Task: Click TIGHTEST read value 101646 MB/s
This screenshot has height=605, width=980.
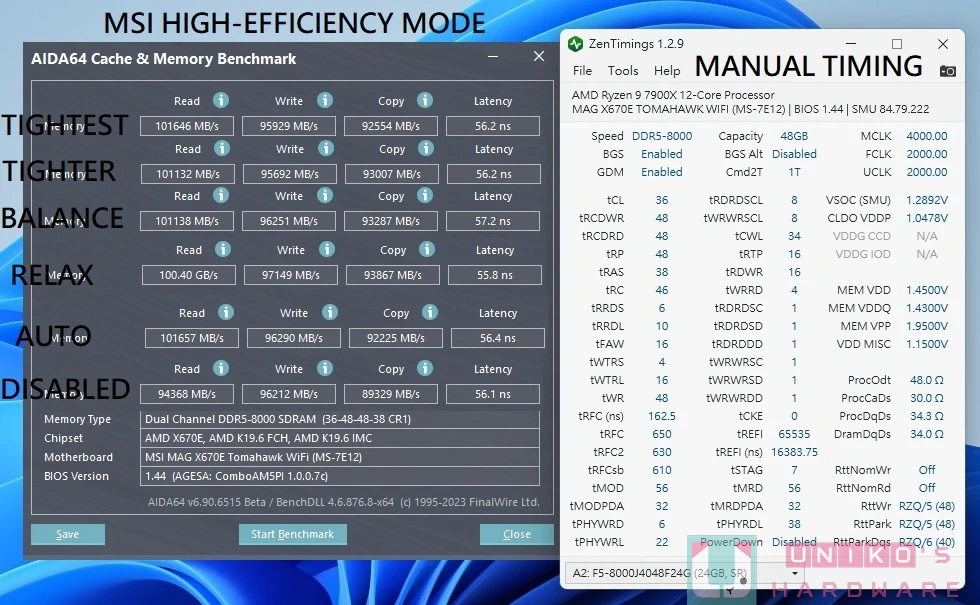Action: 187,126
